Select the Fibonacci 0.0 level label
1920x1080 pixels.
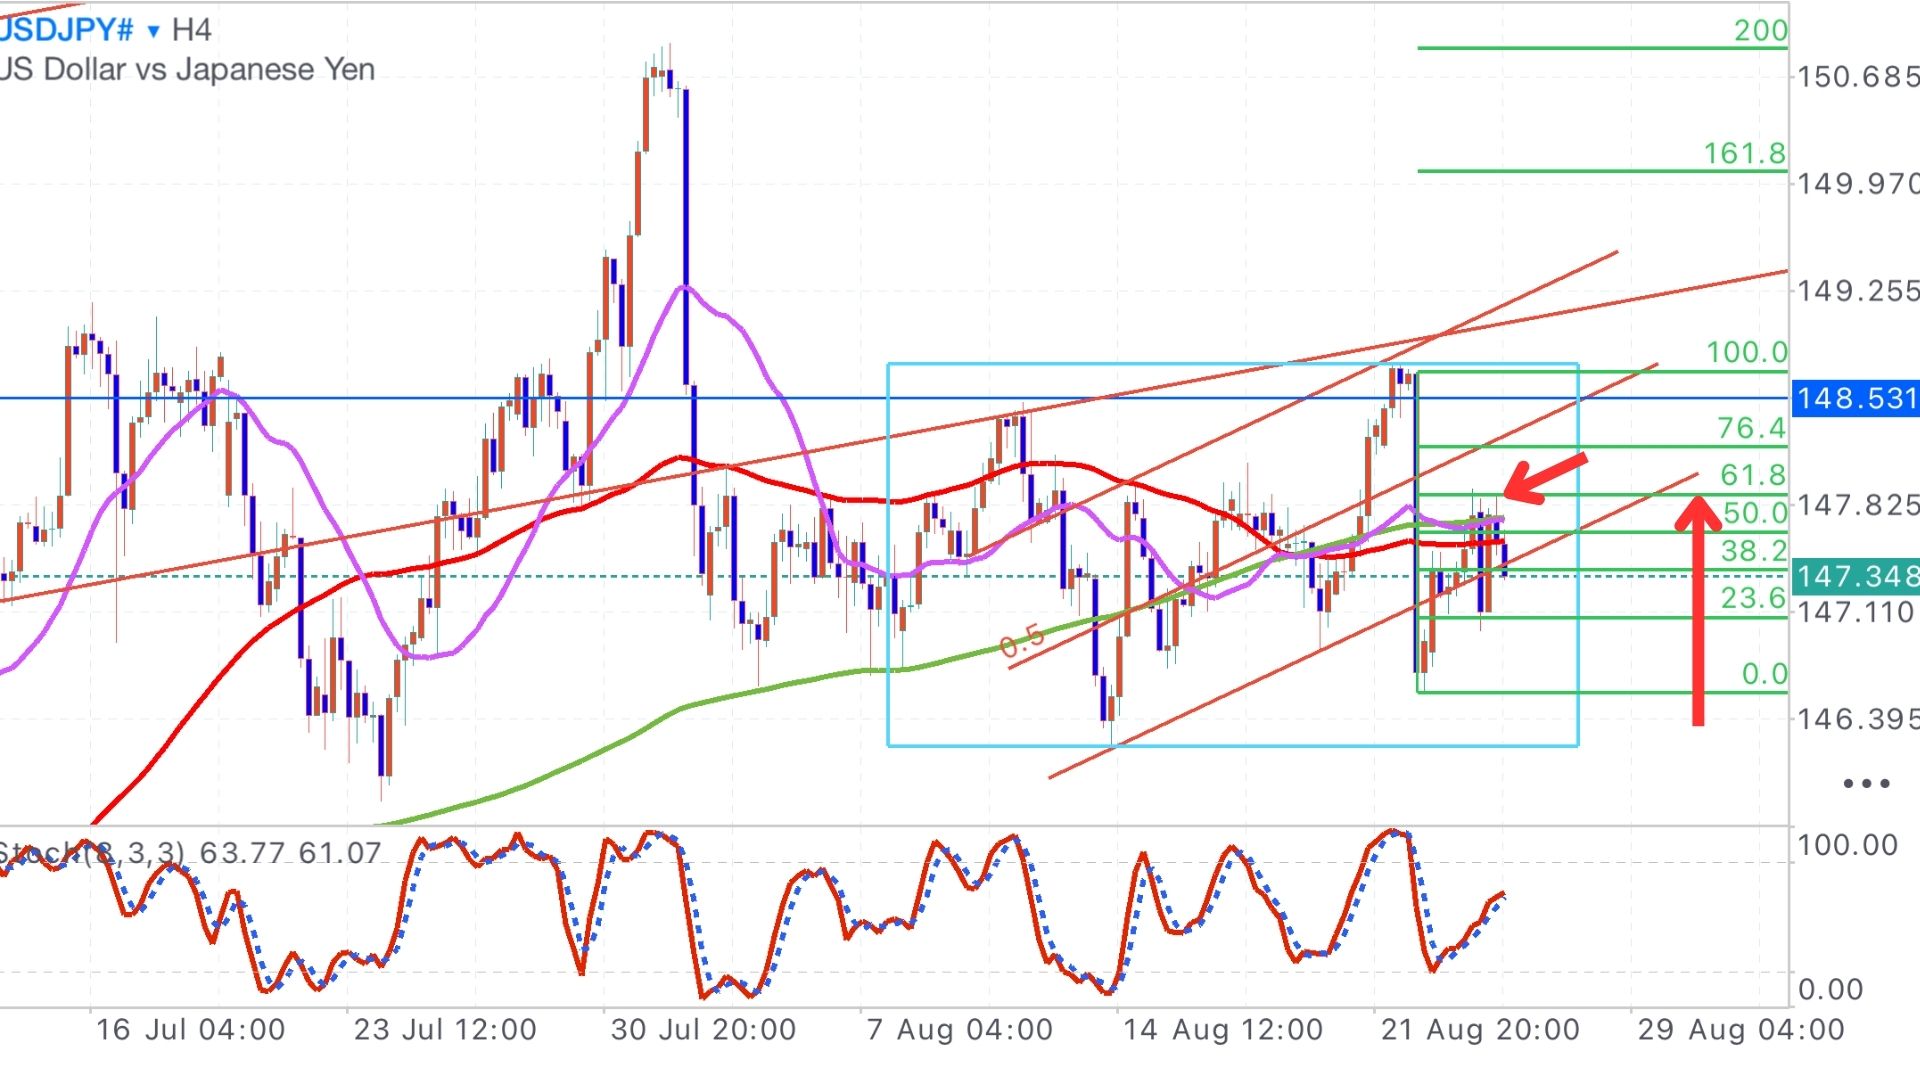click(x=1763, y=674)
